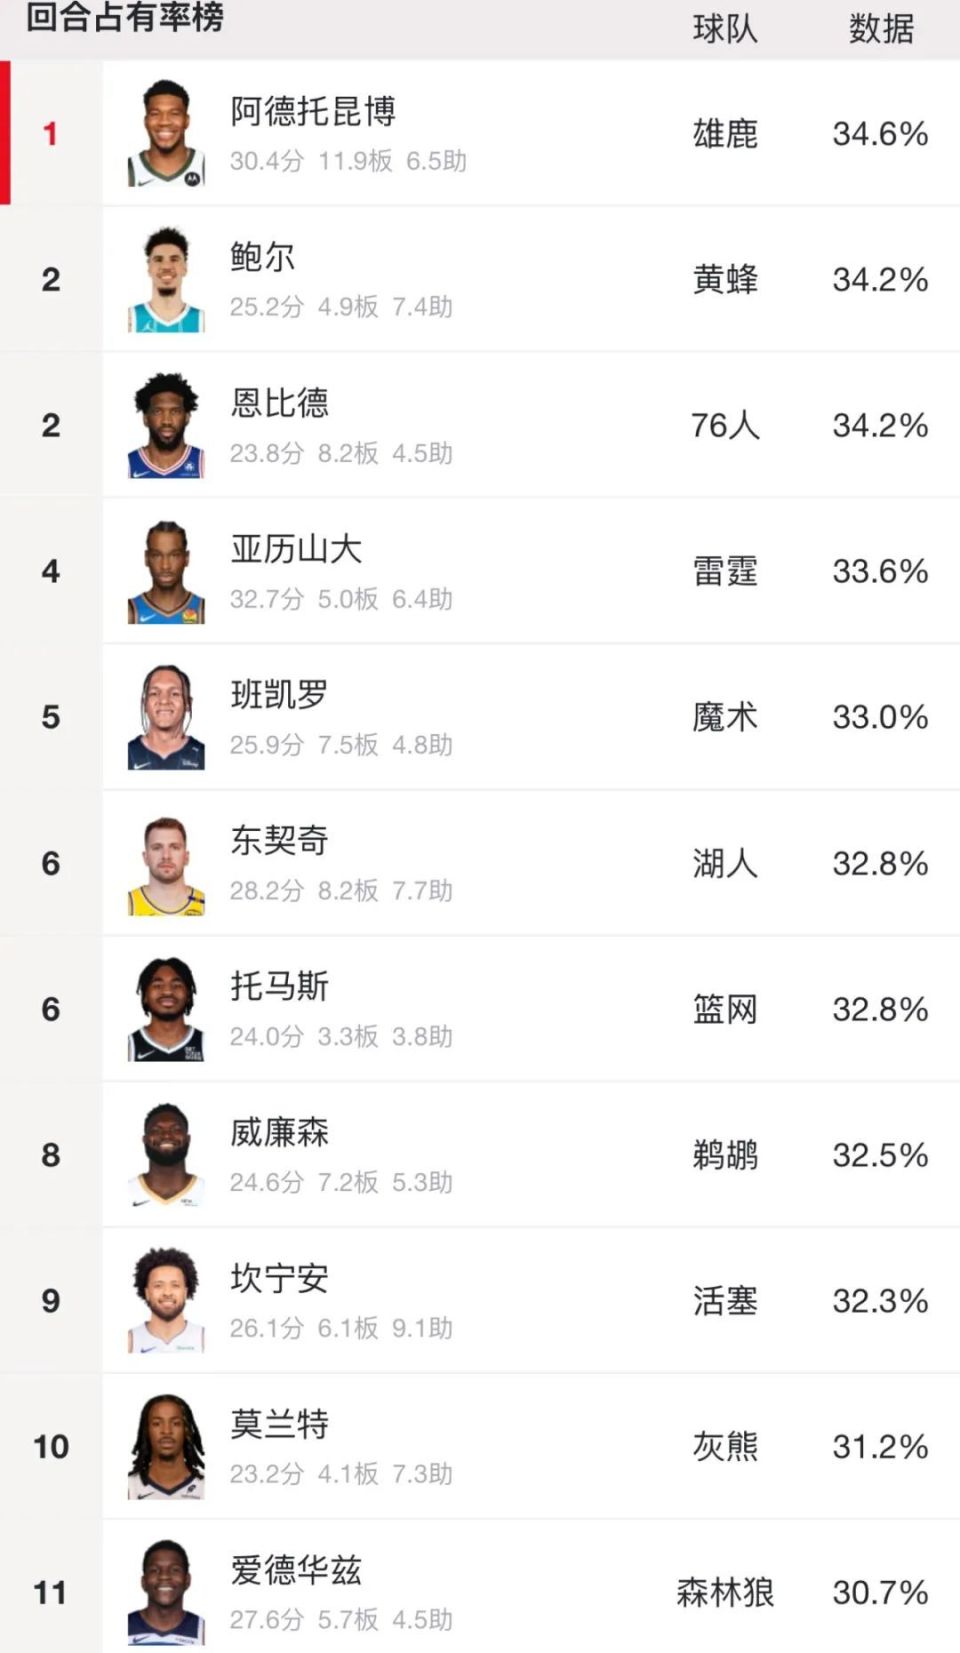This screenshot has height=1653, width=960.
Task: Open 阿德托昆博 player headshot
Action: pos(166,133)
